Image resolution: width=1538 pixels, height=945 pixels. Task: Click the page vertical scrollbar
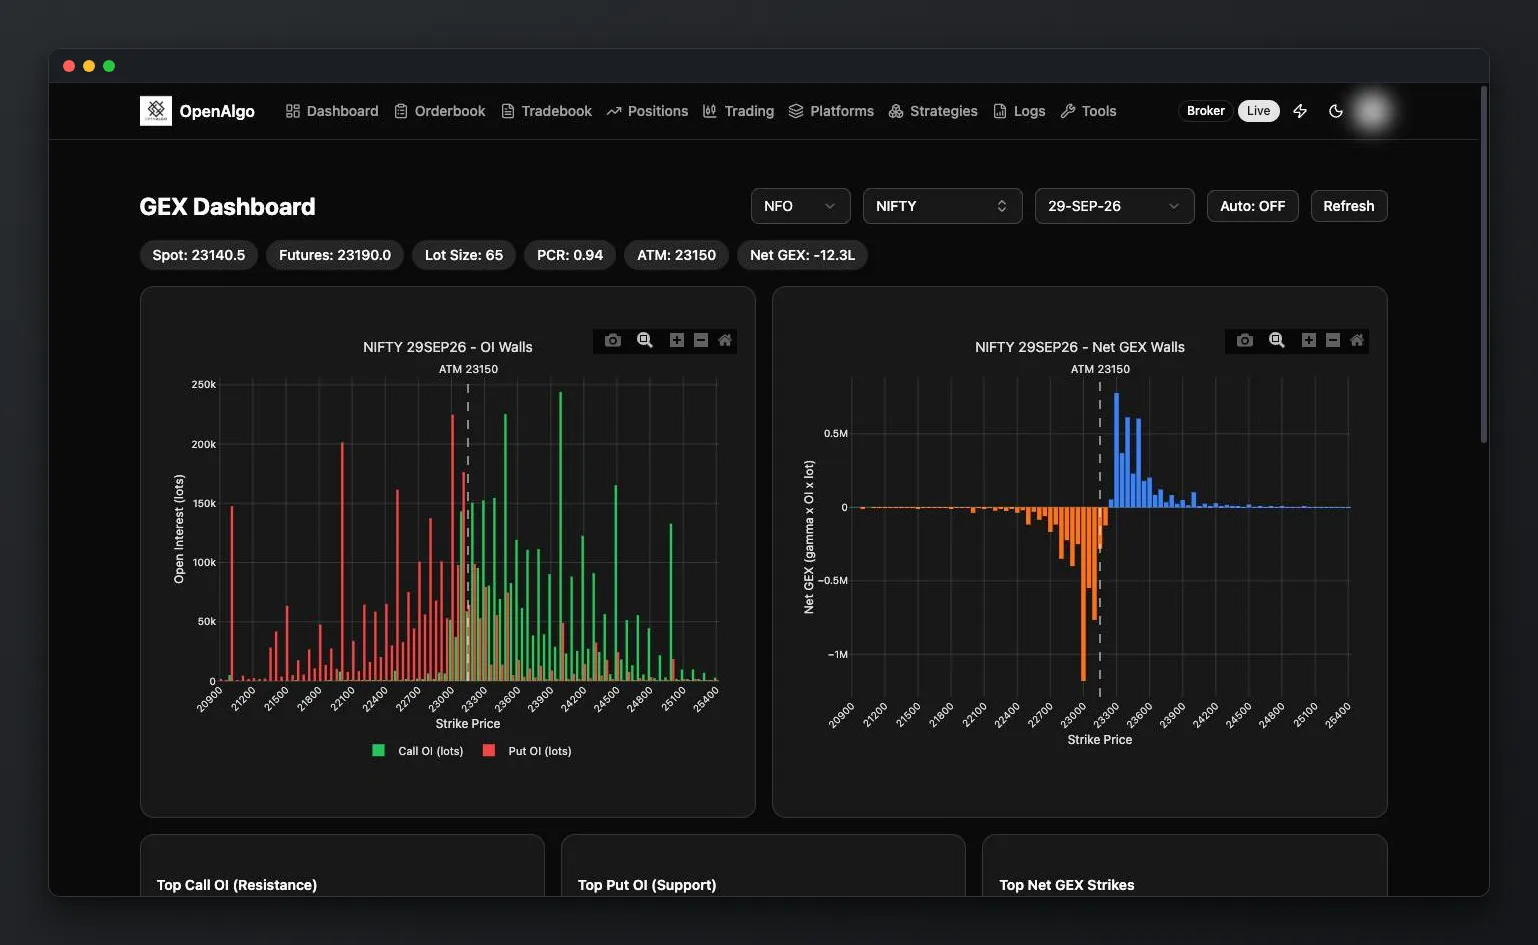pos(1484,265)
